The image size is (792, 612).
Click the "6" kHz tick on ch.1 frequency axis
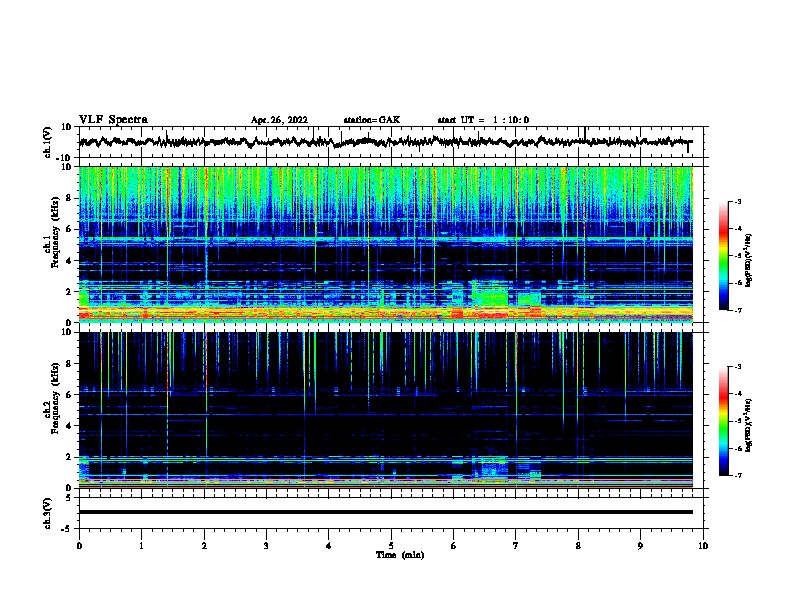(x=69, y=229)
